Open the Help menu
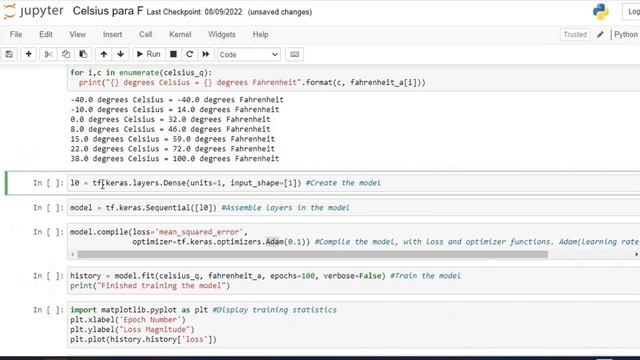The image size is (640, 360). coord(260,34)
